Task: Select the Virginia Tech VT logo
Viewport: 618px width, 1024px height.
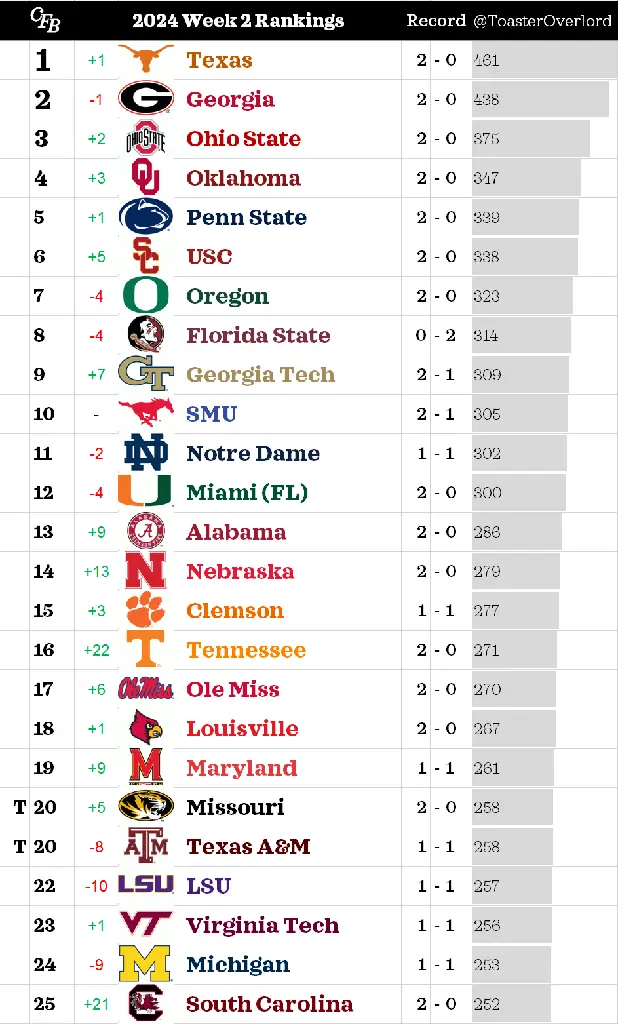Action: pyautogui.click(x=146, y=924)
